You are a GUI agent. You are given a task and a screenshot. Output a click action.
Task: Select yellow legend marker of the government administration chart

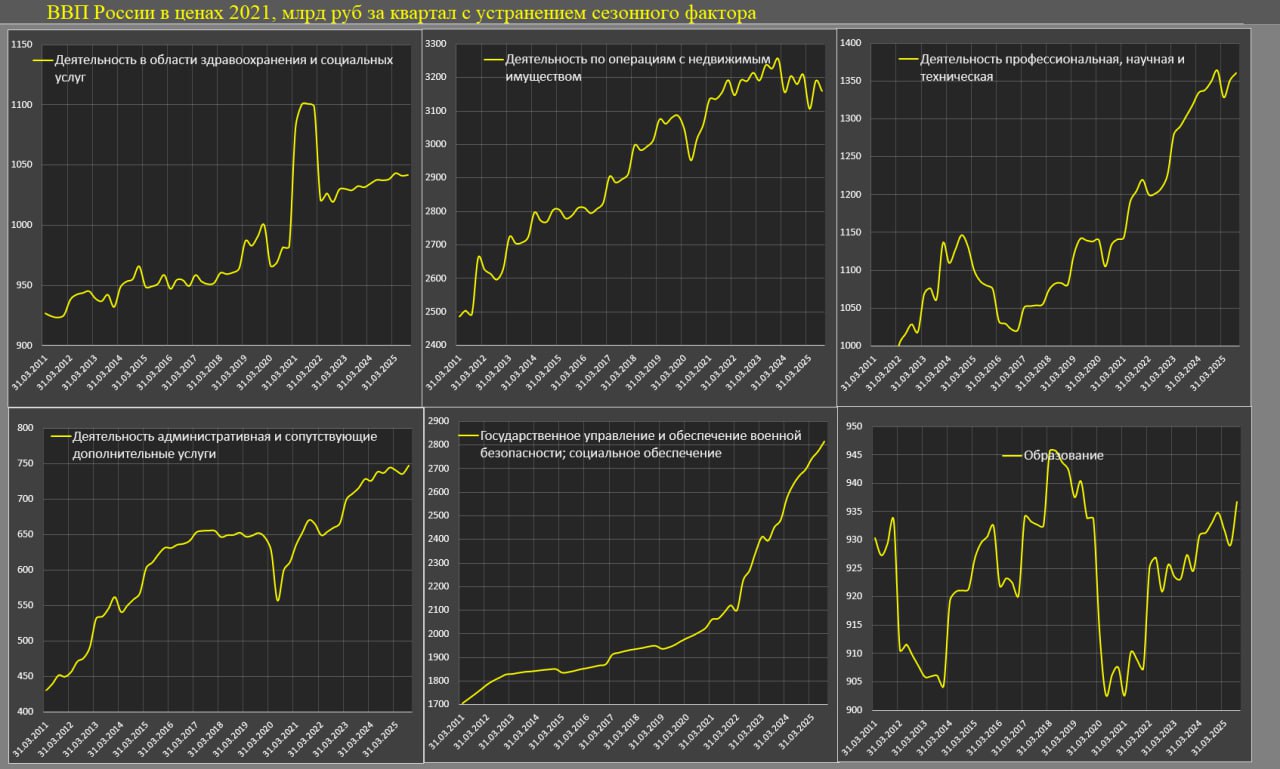click(468, 436)
